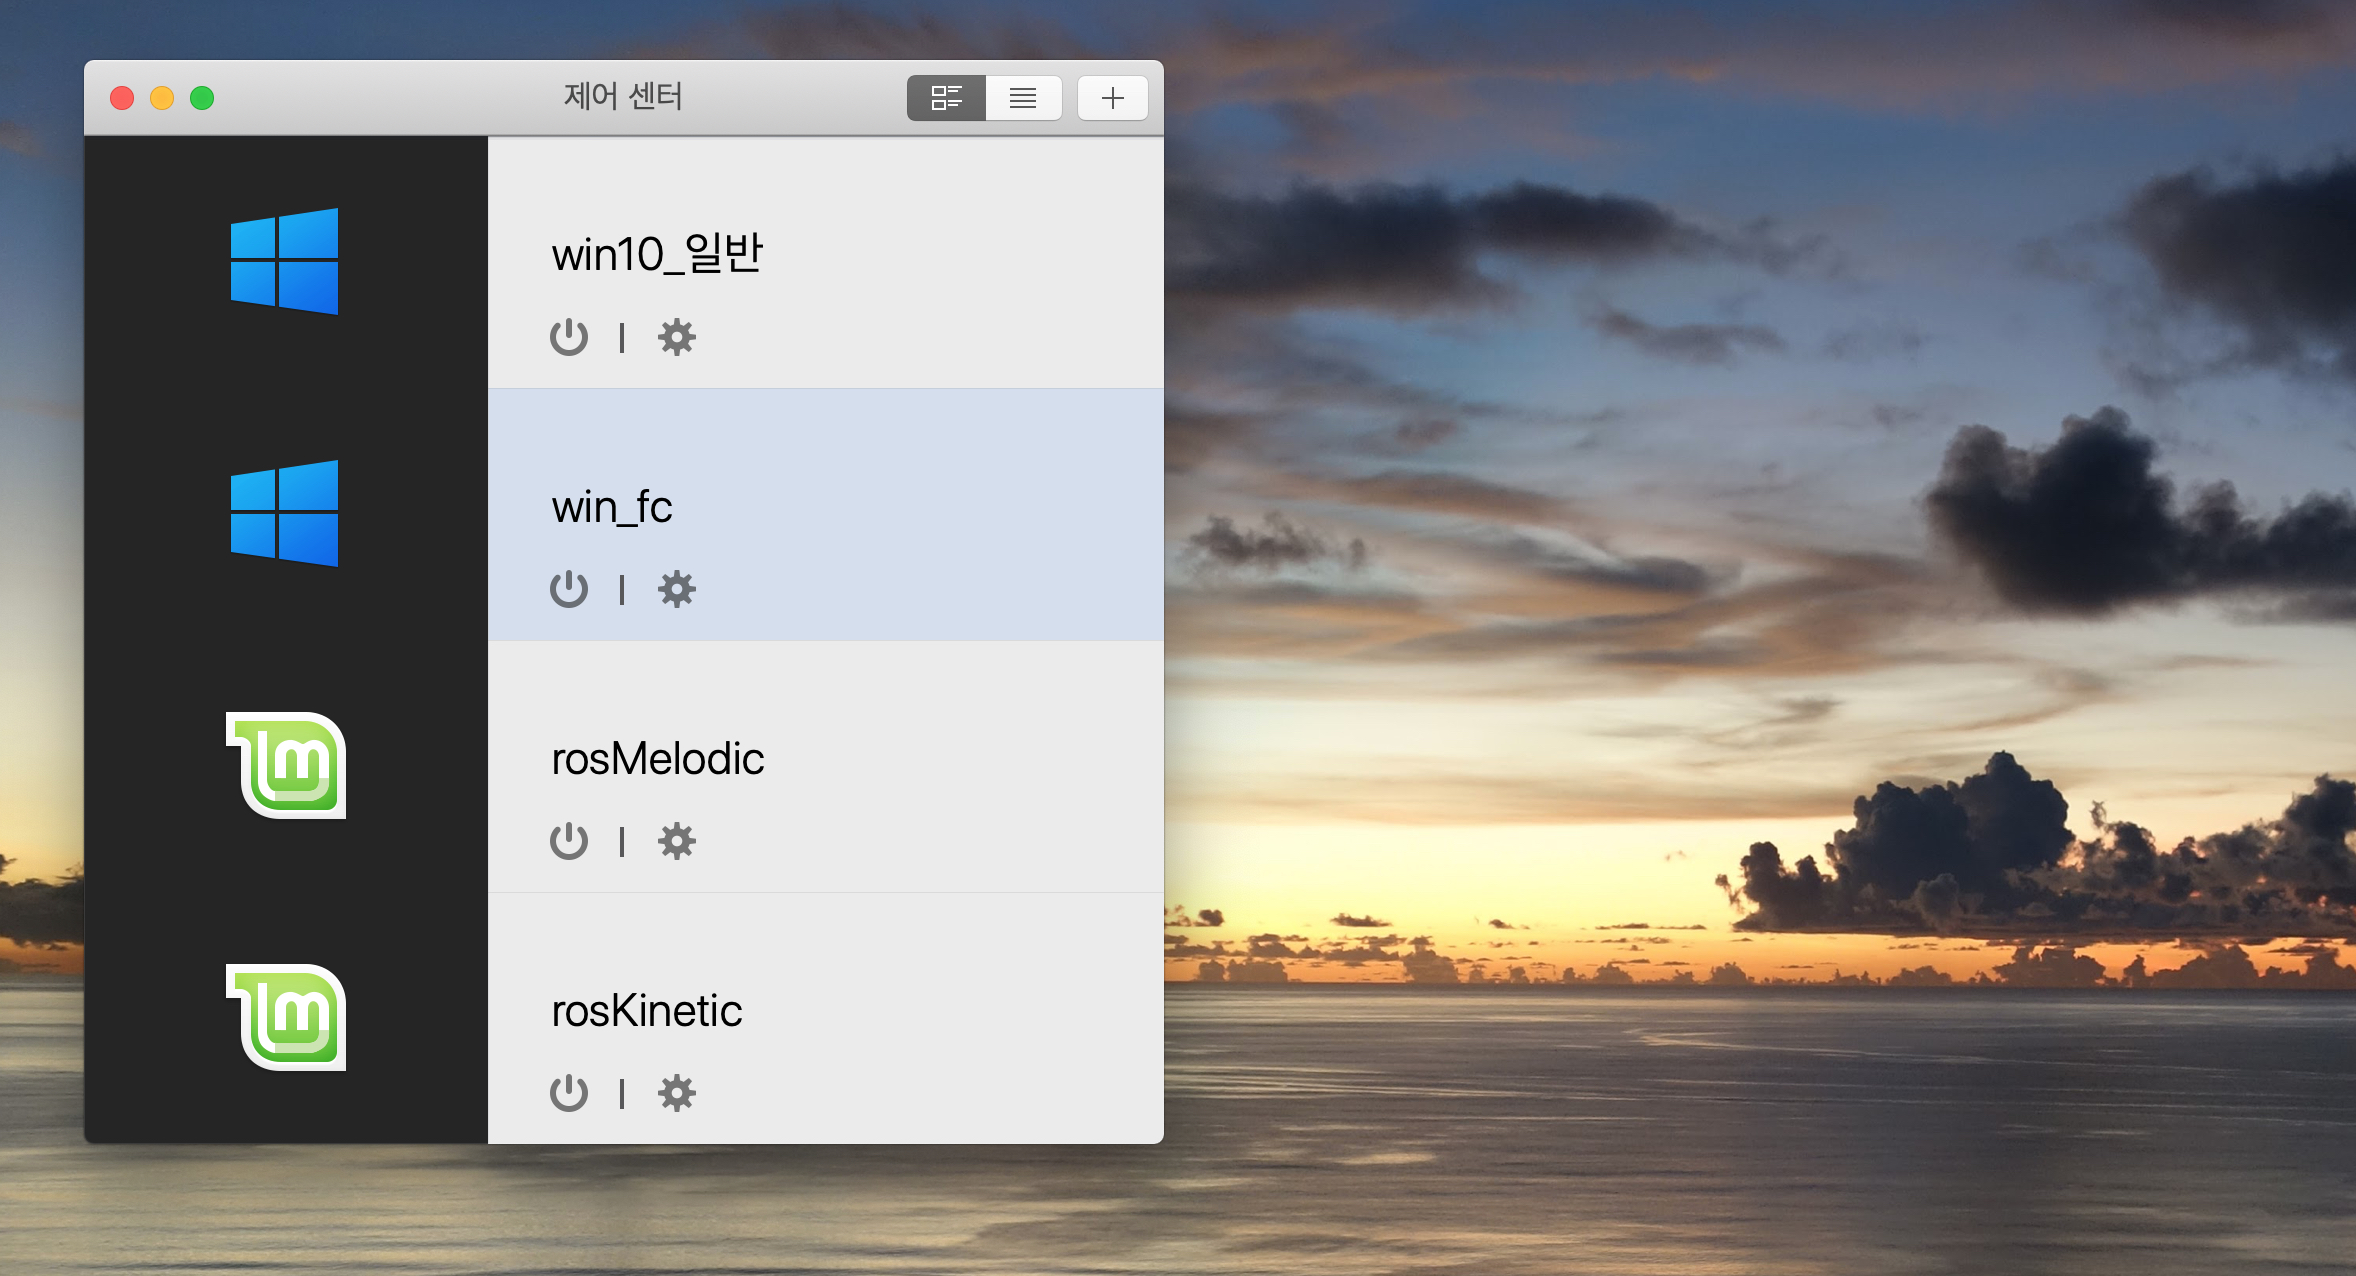Select the win_fc row label
This screenshot has height=1276, width=2356.
click(x=611, y=507)
